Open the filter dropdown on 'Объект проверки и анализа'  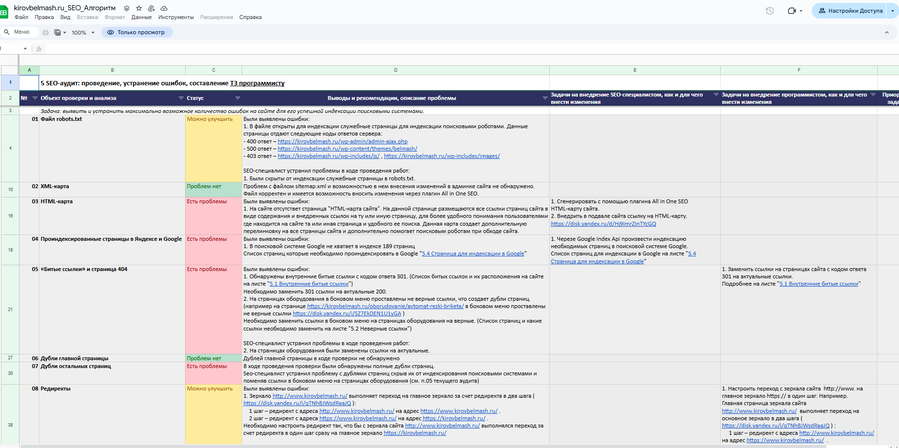[180, 98]
